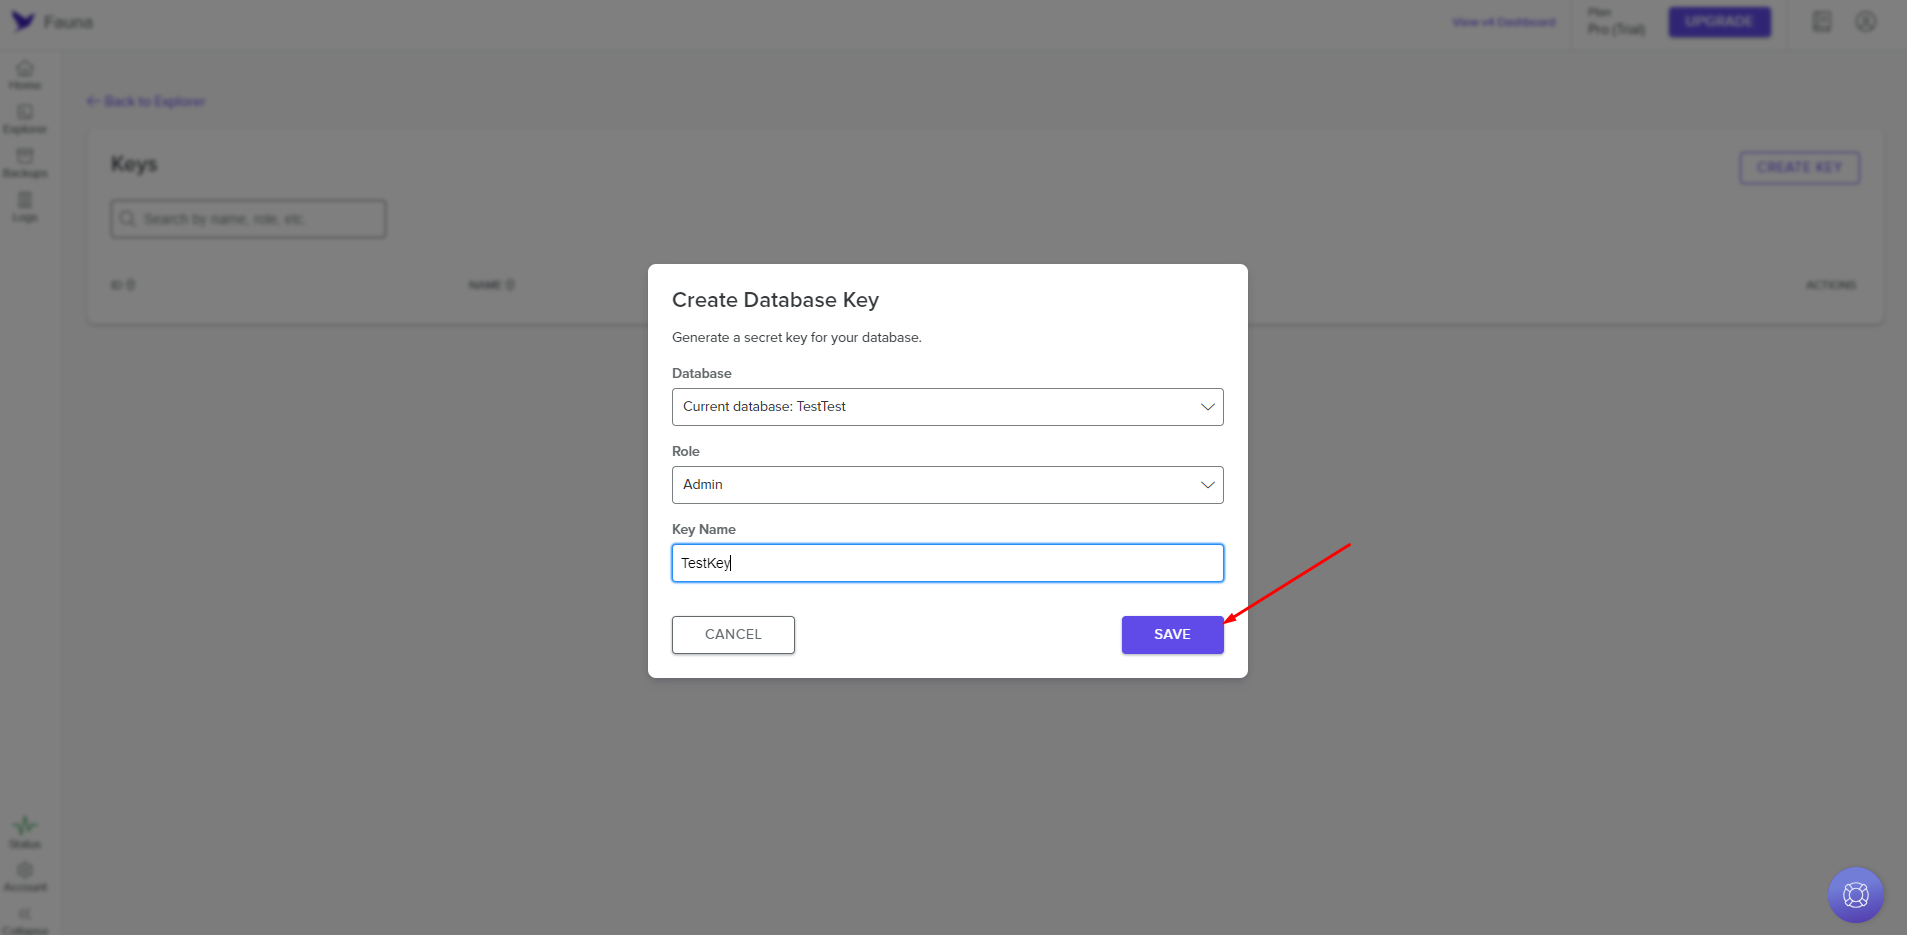Click the Fauna bird logo
Image resolution: width=1907 pixels, height=935 pixels.
(23, 21)
